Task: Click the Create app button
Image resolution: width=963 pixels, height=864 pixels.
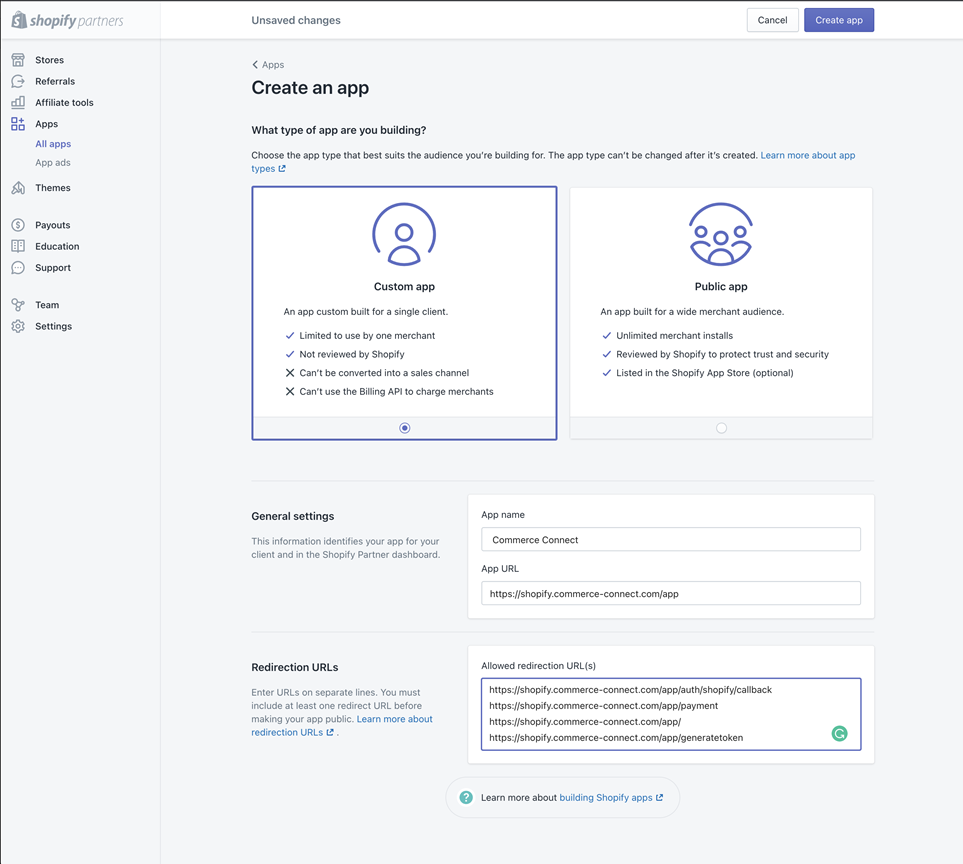Action: pos(838,20)
